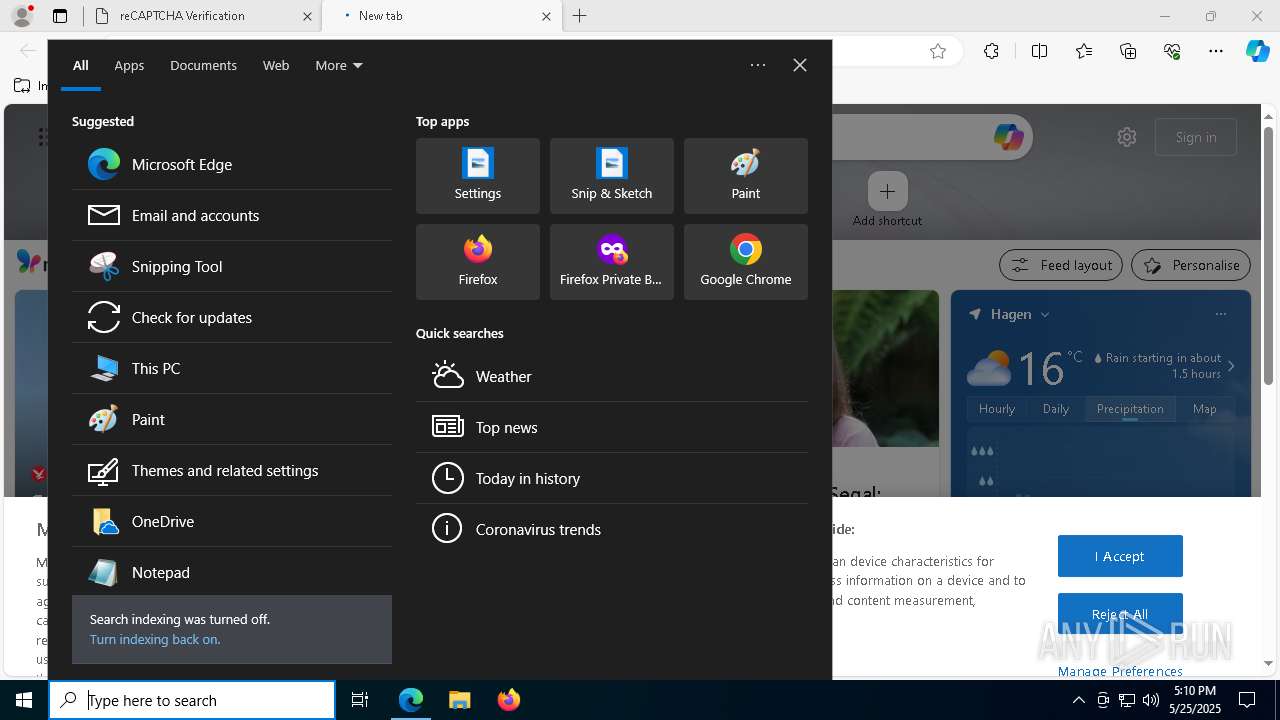This screenshot has height=720, width=1280.
Task: Switch to reCAPTCHA Verification tab in Edge
Action: [201, 16]
